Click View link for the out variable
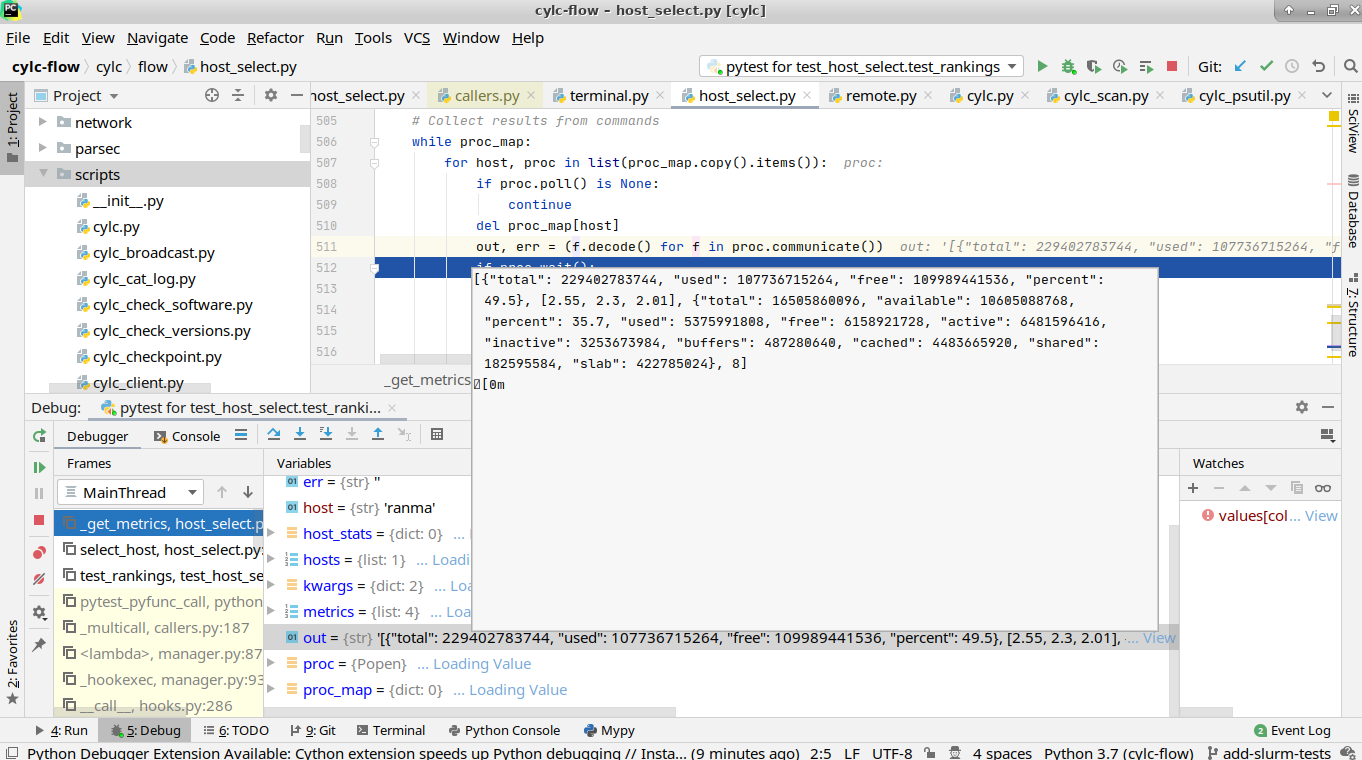Screen dimensions: 1362x760 1159,638
